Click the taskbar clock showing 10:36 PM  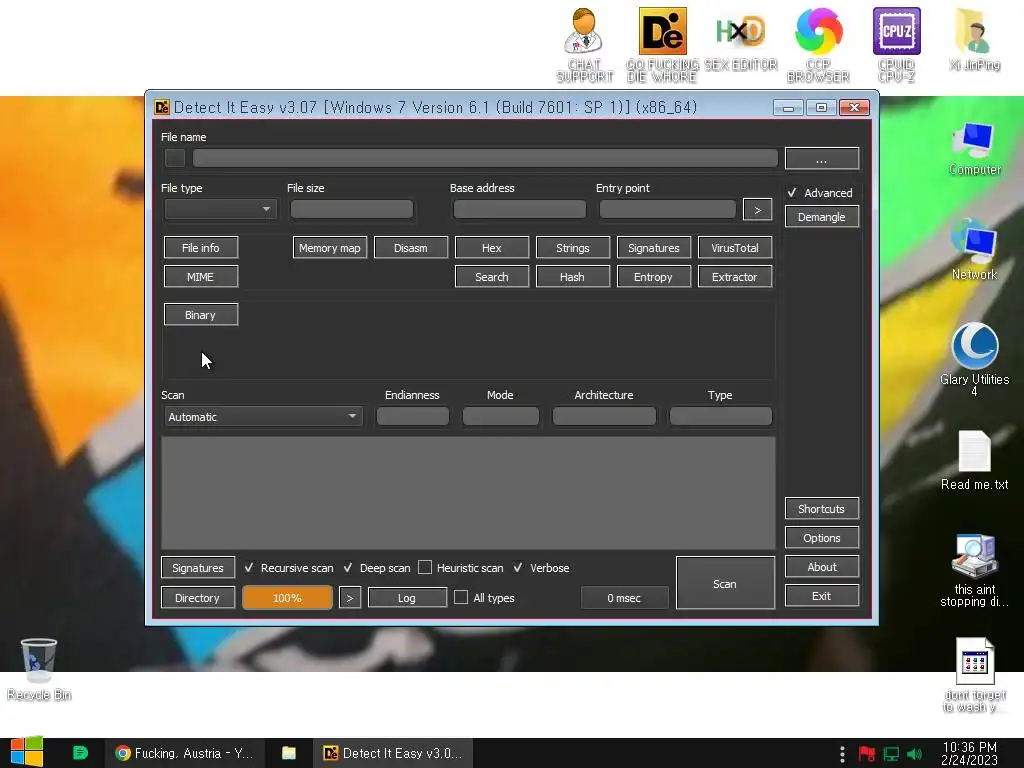(x=970, y=753)
